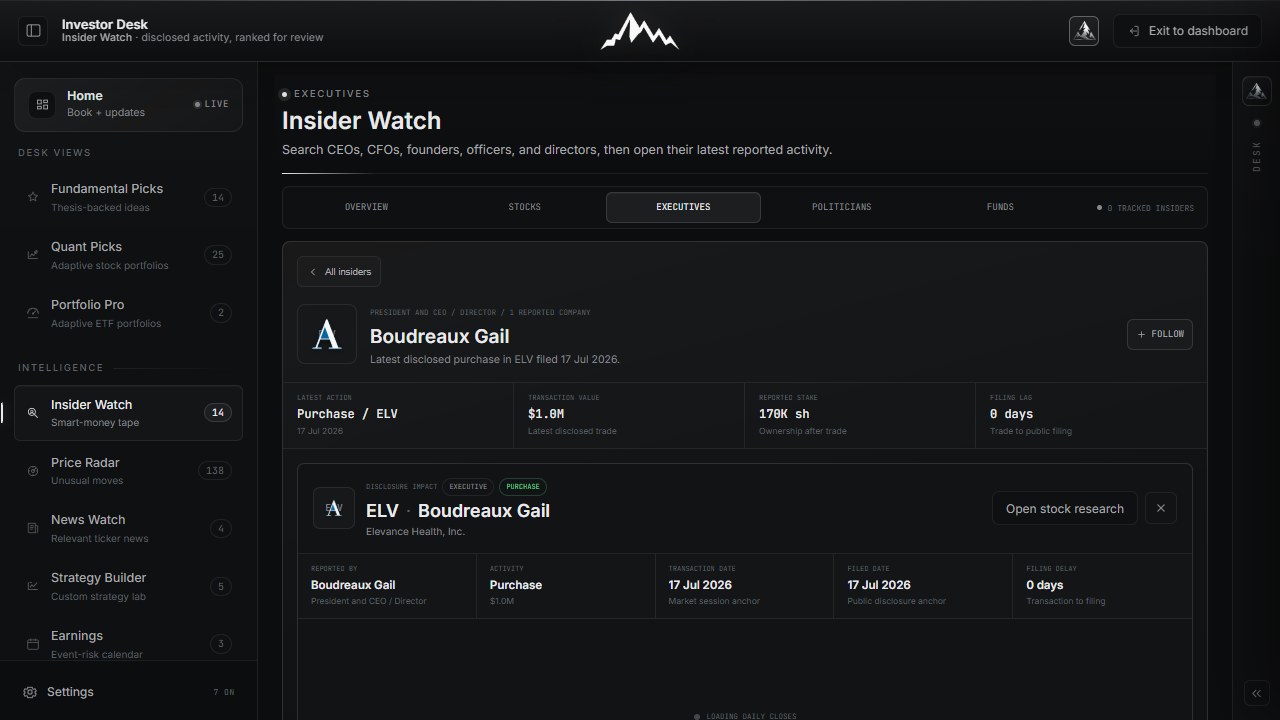Click the exit arrow icon in button
The image size is (1280, 720).
pos(1134,31)
